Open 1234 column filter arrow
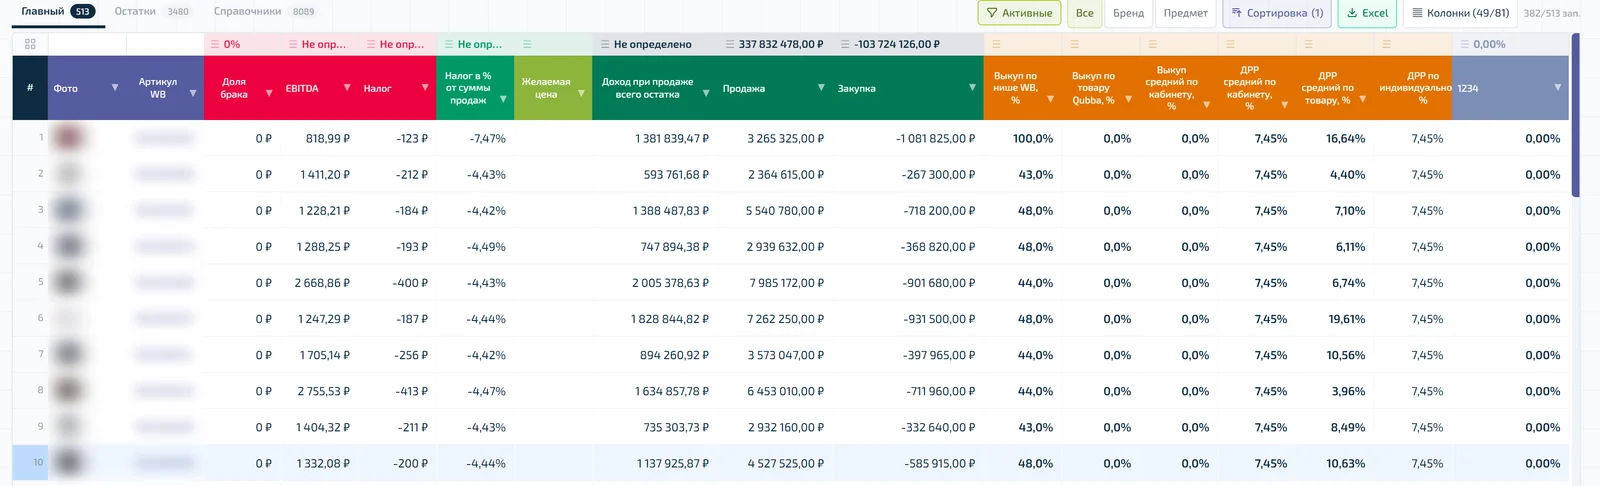Screen dimensions: 1600x486 tap(1557, 88)
